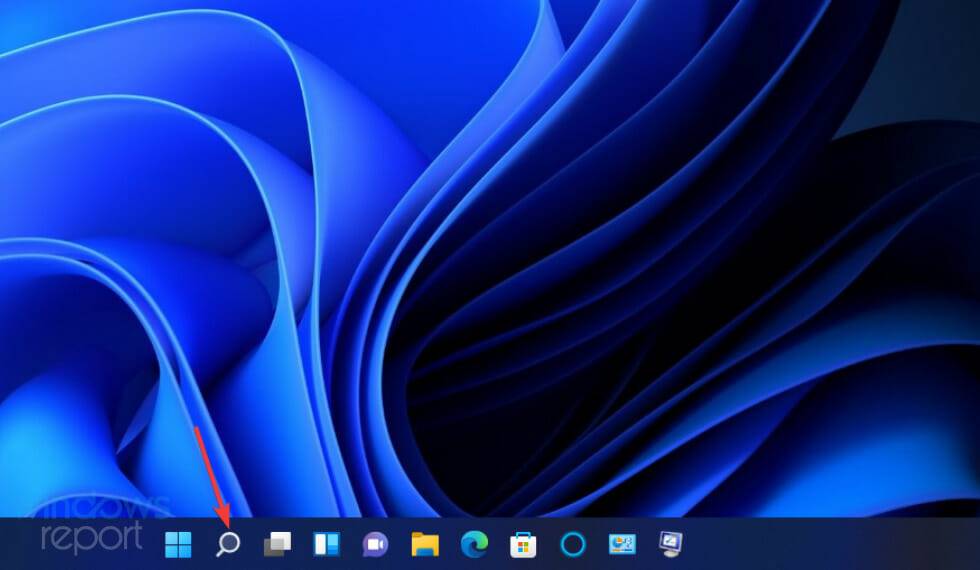Launch Microsoft Edge browser
The image size is (980, 570).
coord(474,544)
